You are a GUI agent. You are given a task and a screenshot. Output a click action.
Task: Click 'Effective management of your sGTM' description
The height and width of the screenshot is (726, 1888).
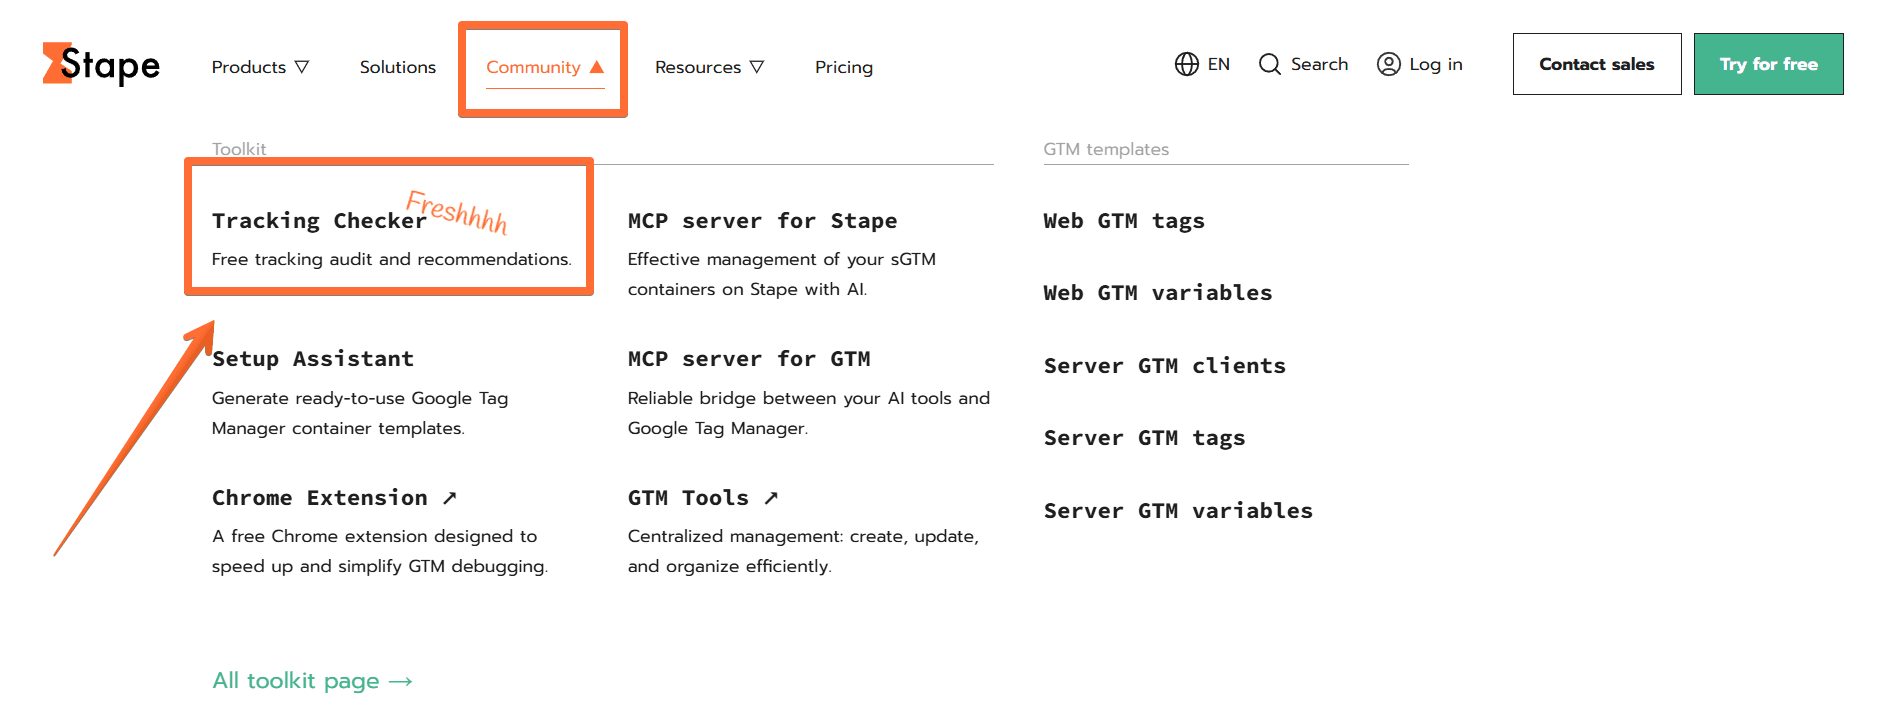point(782,259)
